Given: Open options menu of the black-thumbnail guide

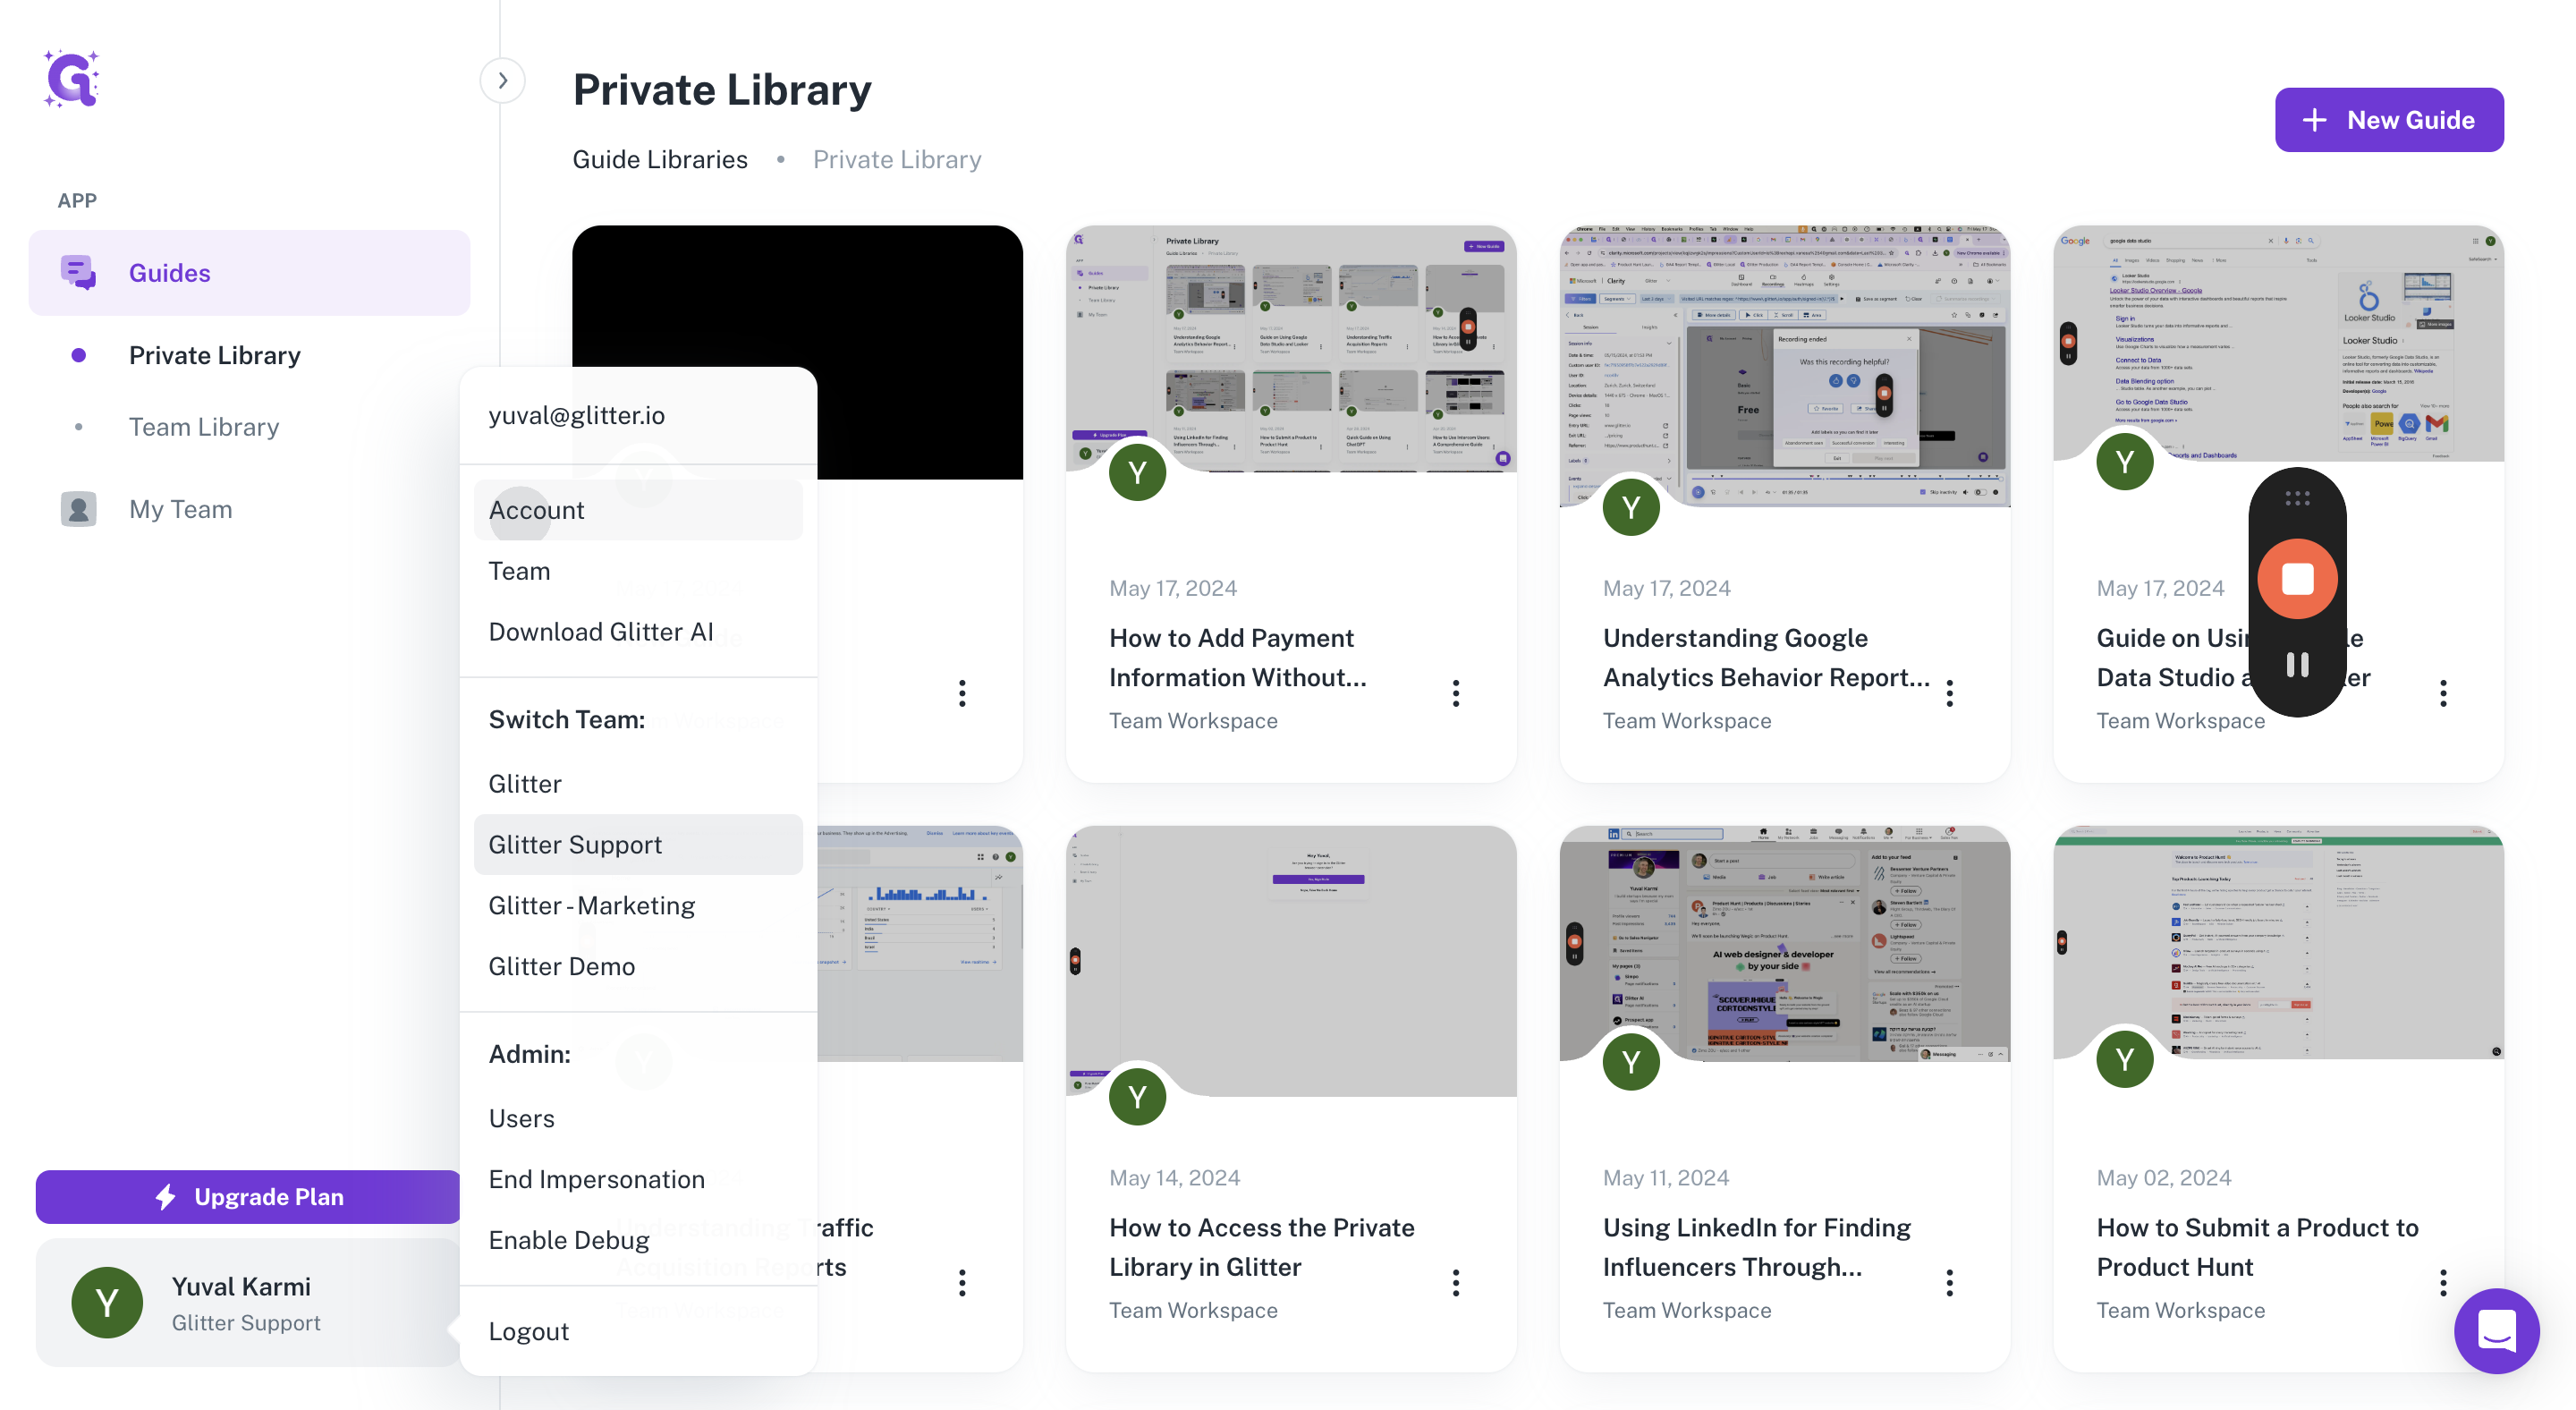Looking at the screenshot, I should [962, 693].
